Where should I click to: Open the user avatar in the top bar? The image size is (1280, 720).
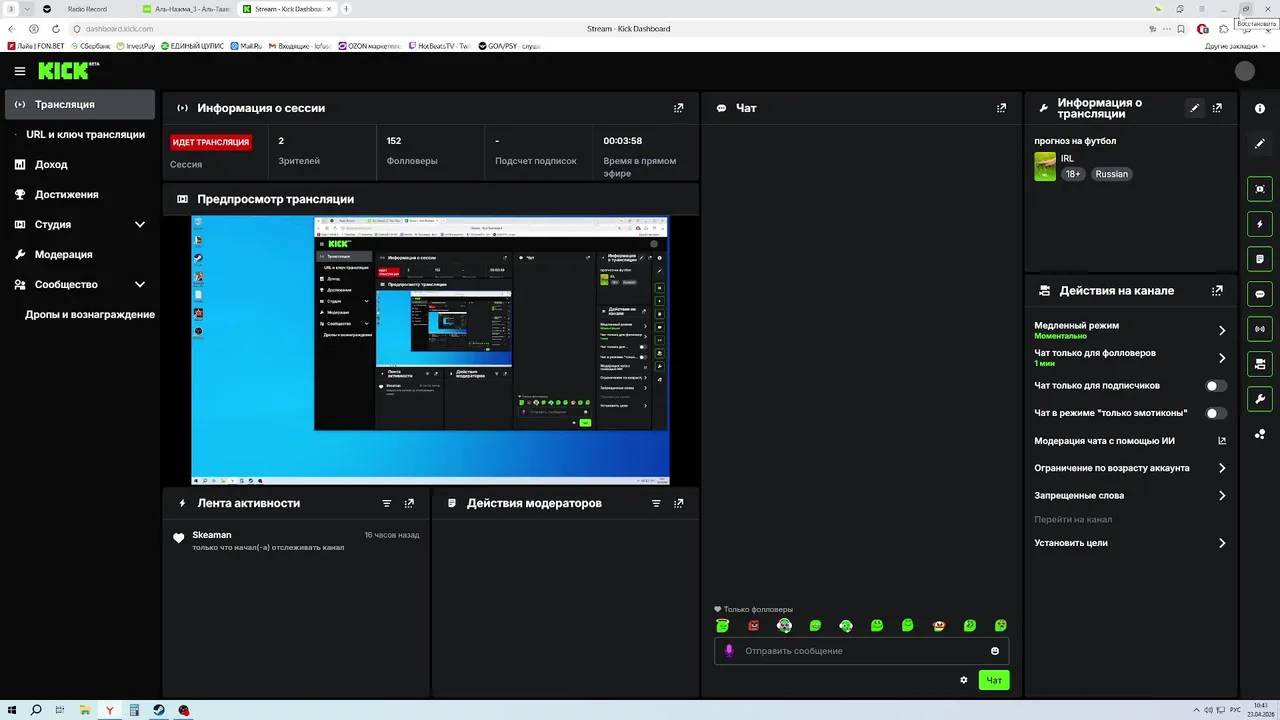pyautogui.click(x=1245, y=71)
